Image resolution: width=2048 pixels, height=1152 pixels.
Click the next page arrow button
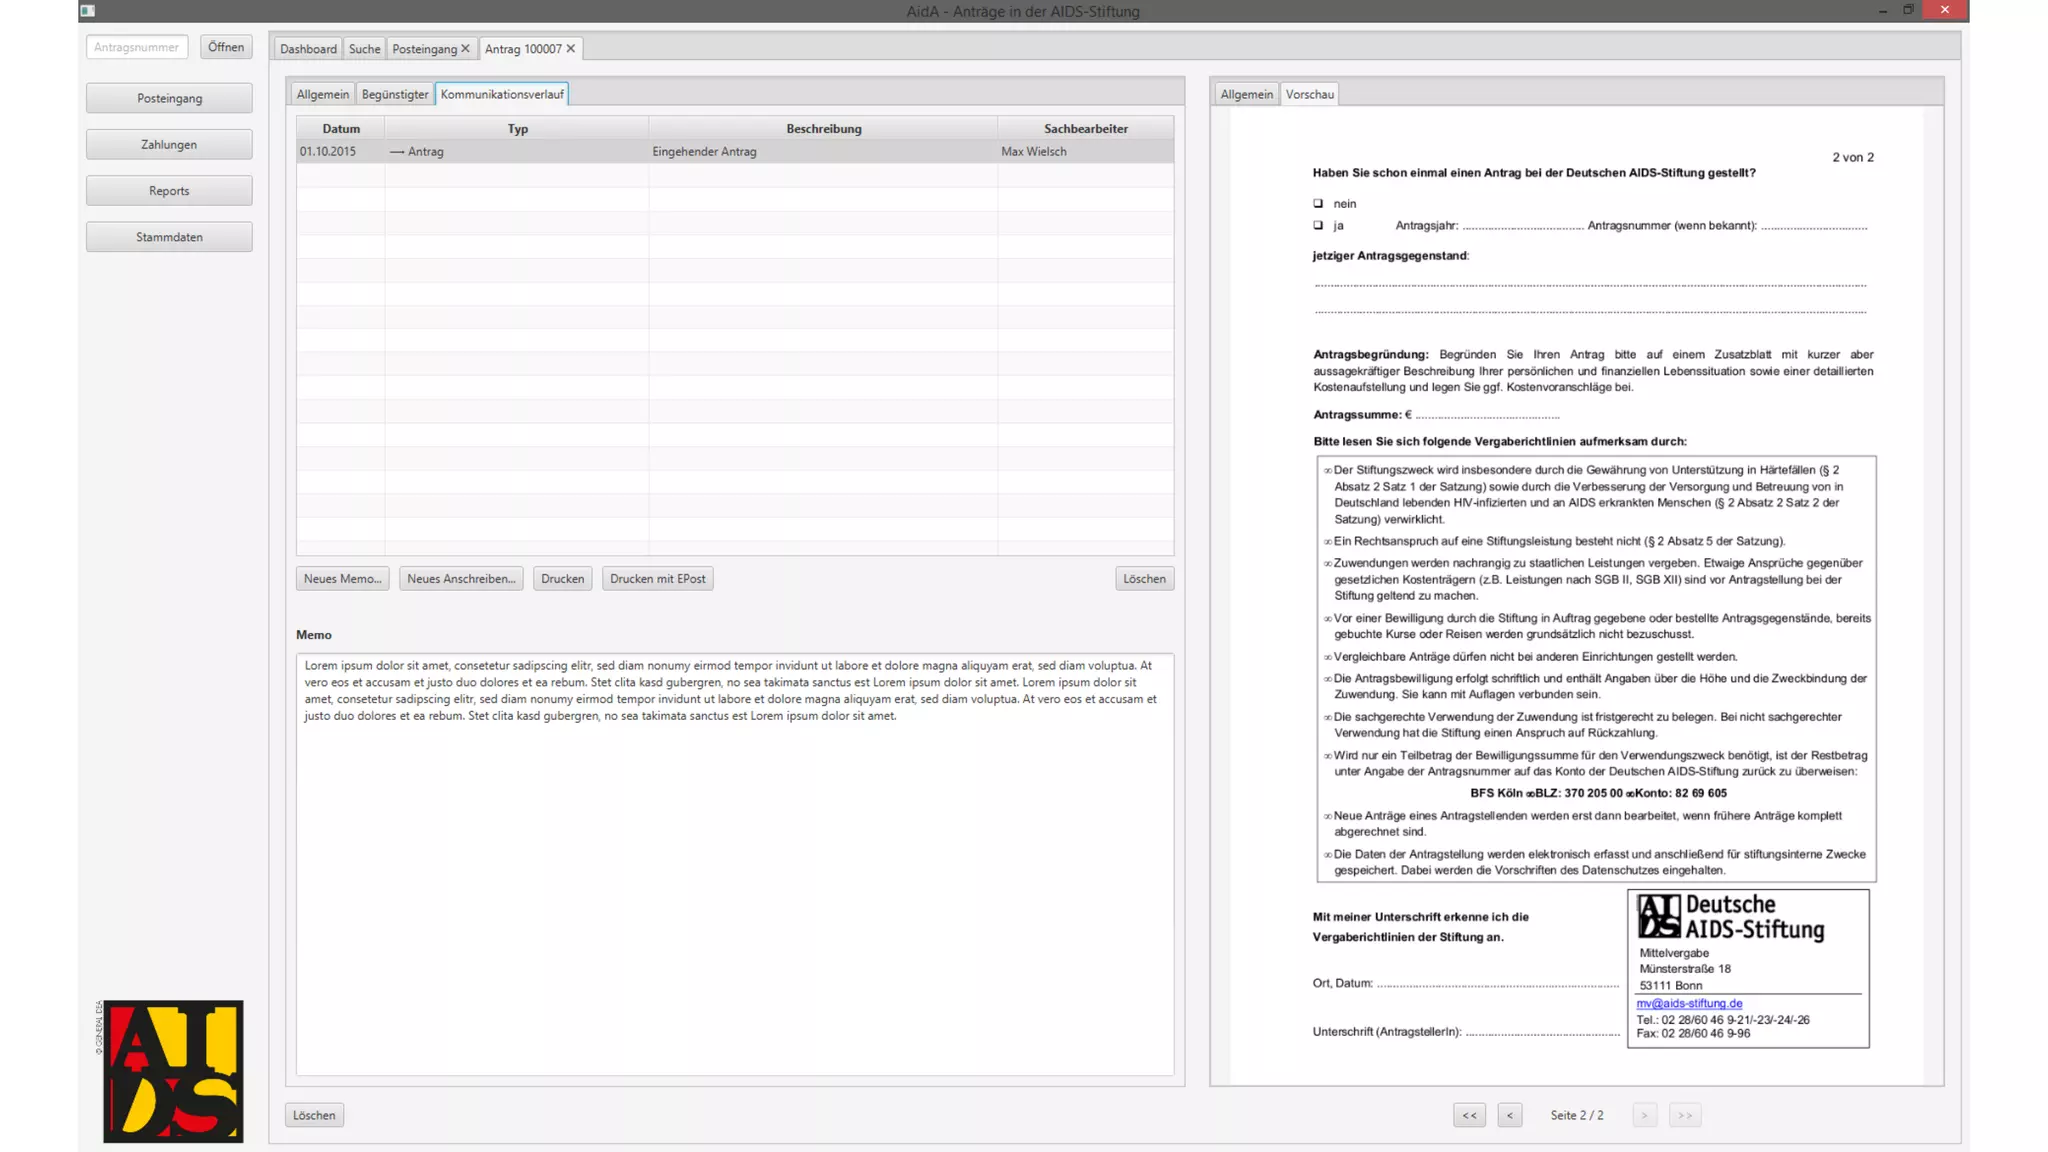point(1644,1115)
